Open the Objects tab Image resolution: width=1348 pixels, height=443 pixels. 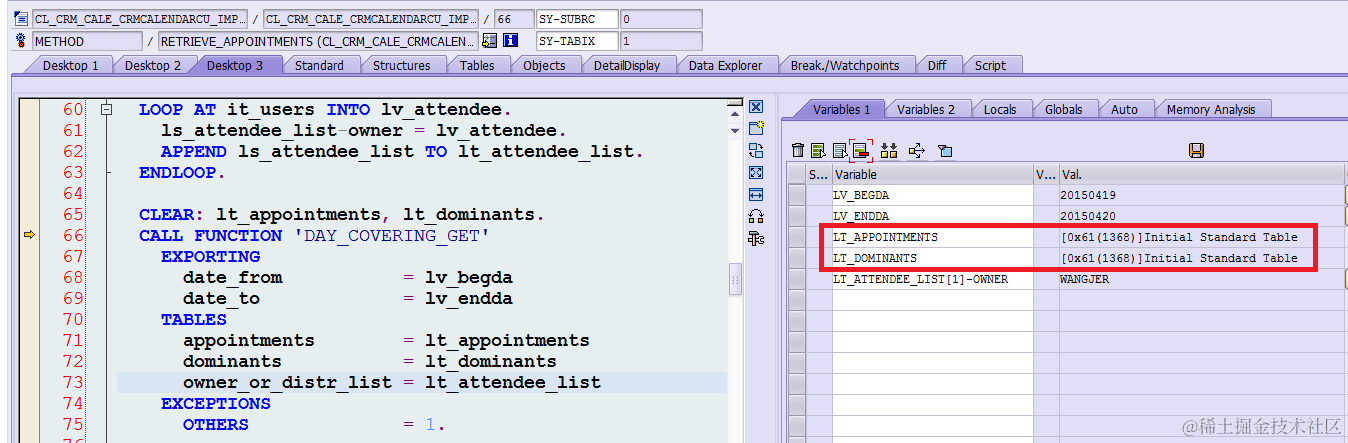[544, 65]
